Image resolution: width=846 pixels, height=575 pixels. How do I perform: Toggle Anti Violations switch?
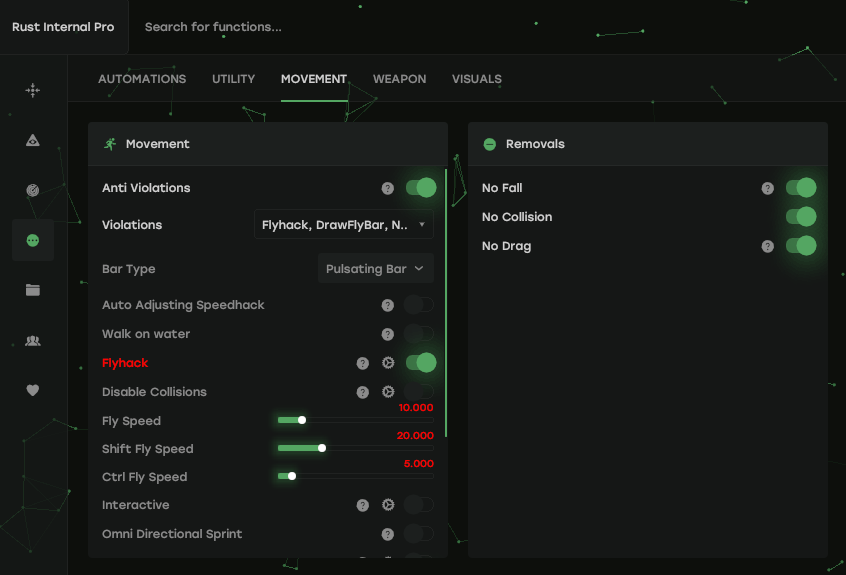[x=421, y=188]
